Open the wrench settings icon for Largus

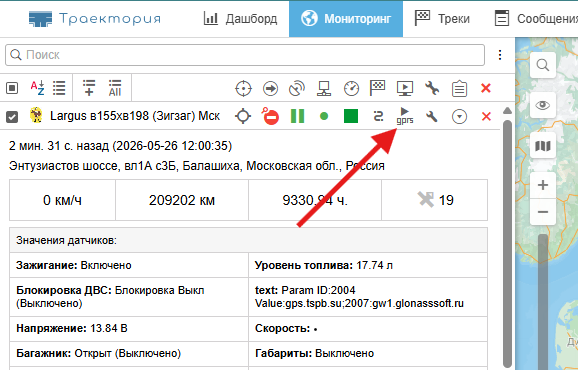[432, 116]
